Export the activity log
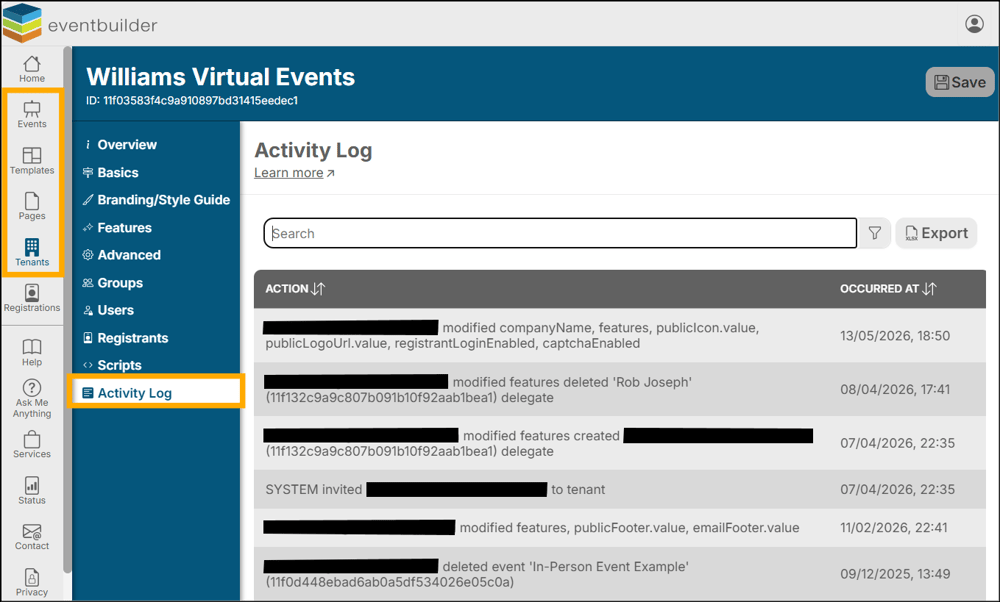Screen dimensions: 1000x602 tap(936, 233)
